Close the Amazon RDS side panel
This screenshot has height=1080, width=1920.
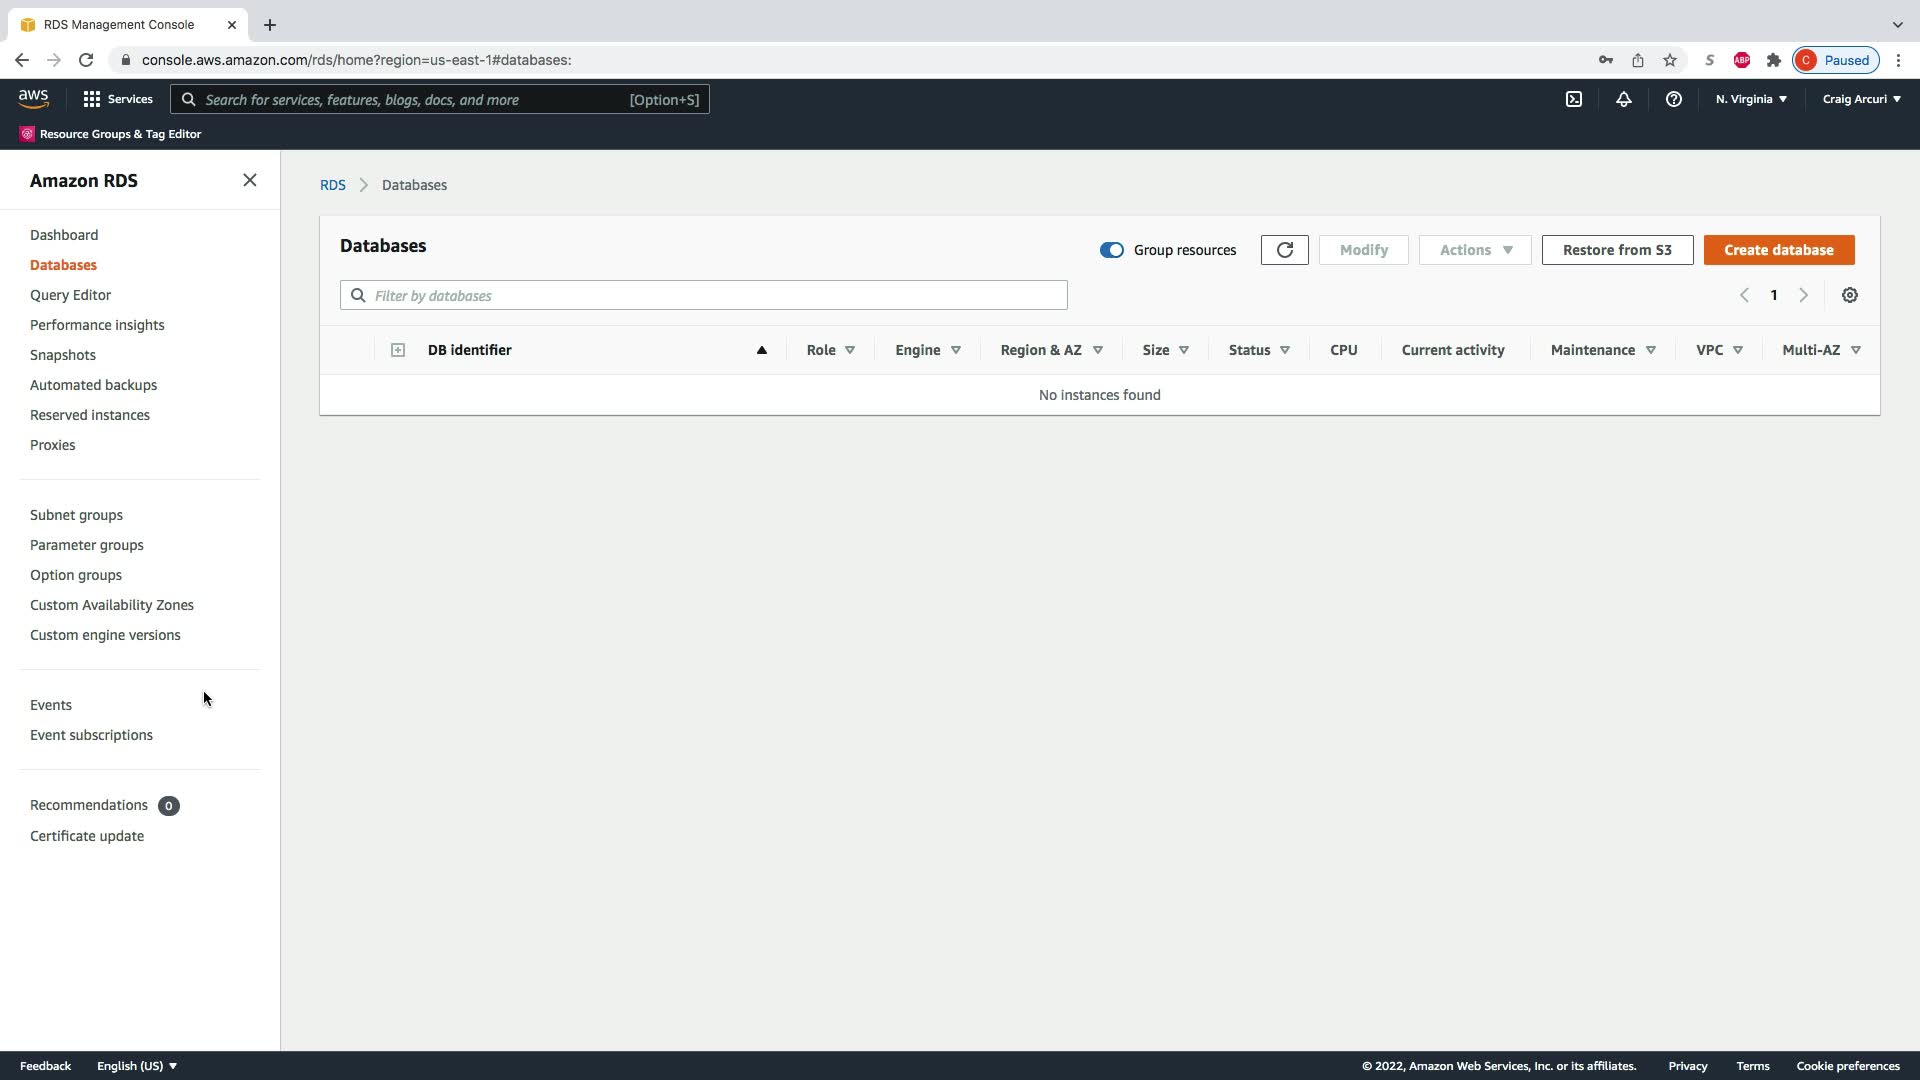tap(250, 180)
